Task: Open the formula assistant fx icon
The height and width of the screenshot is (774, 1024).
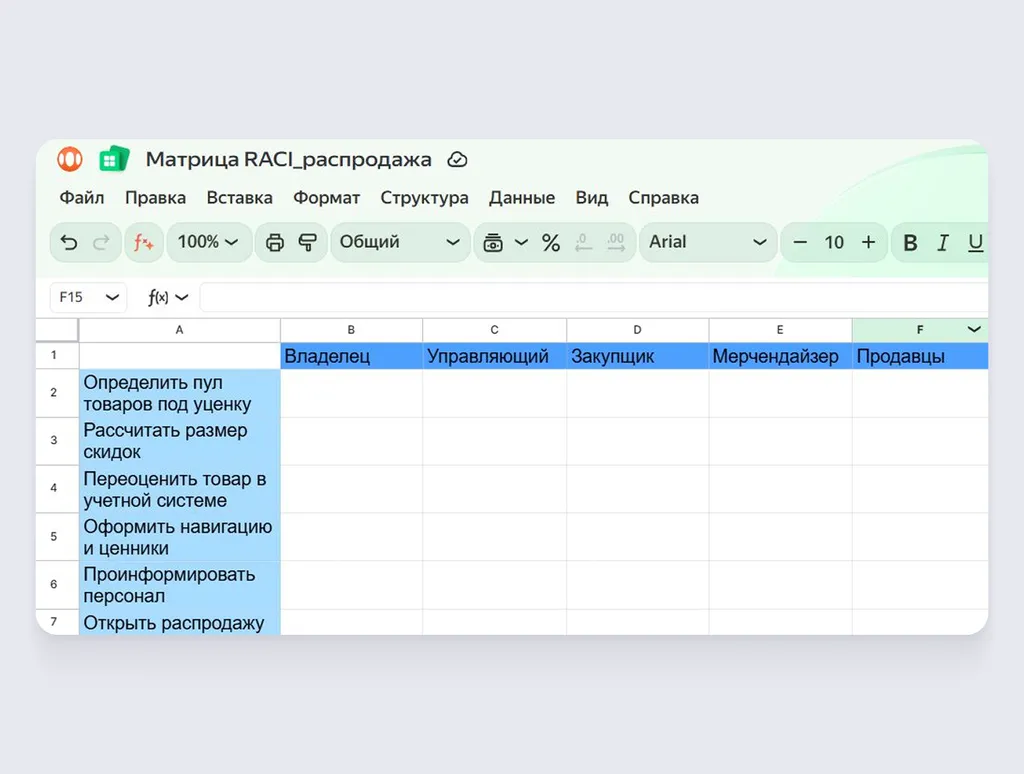Action: click(x=144, y=242)
